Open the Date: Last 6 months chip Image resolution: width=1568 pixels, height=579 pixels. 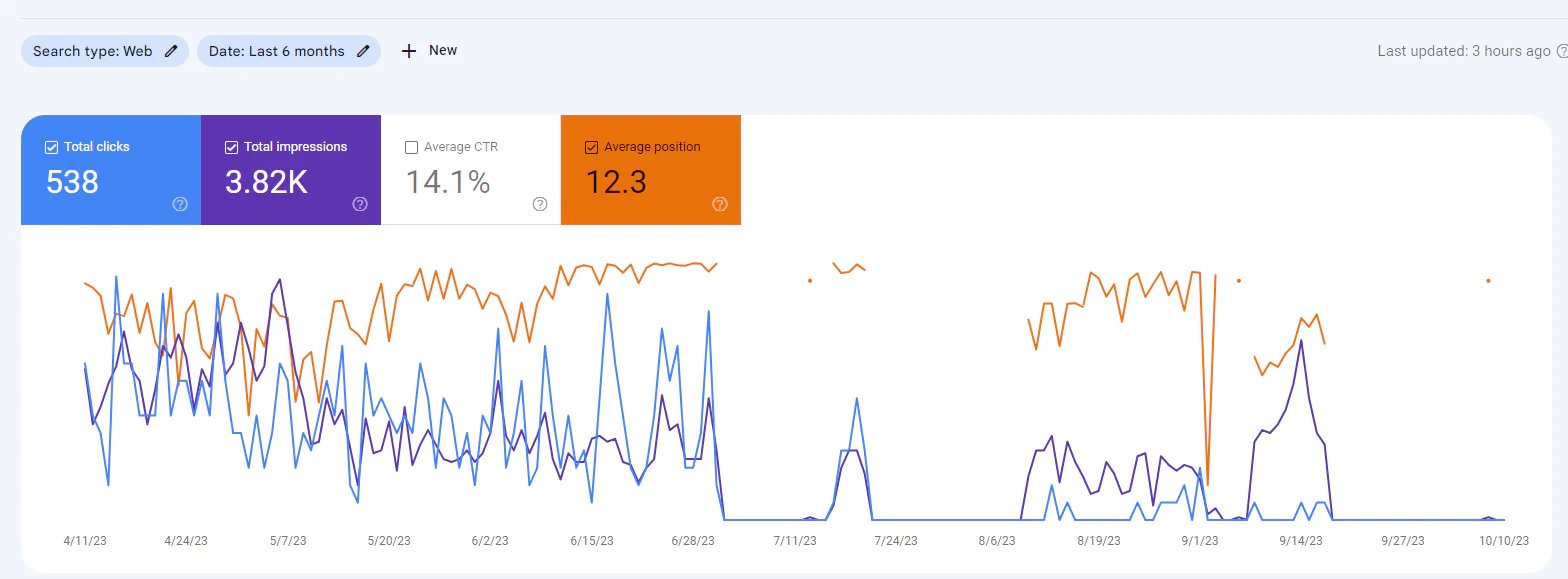(289, 51)
